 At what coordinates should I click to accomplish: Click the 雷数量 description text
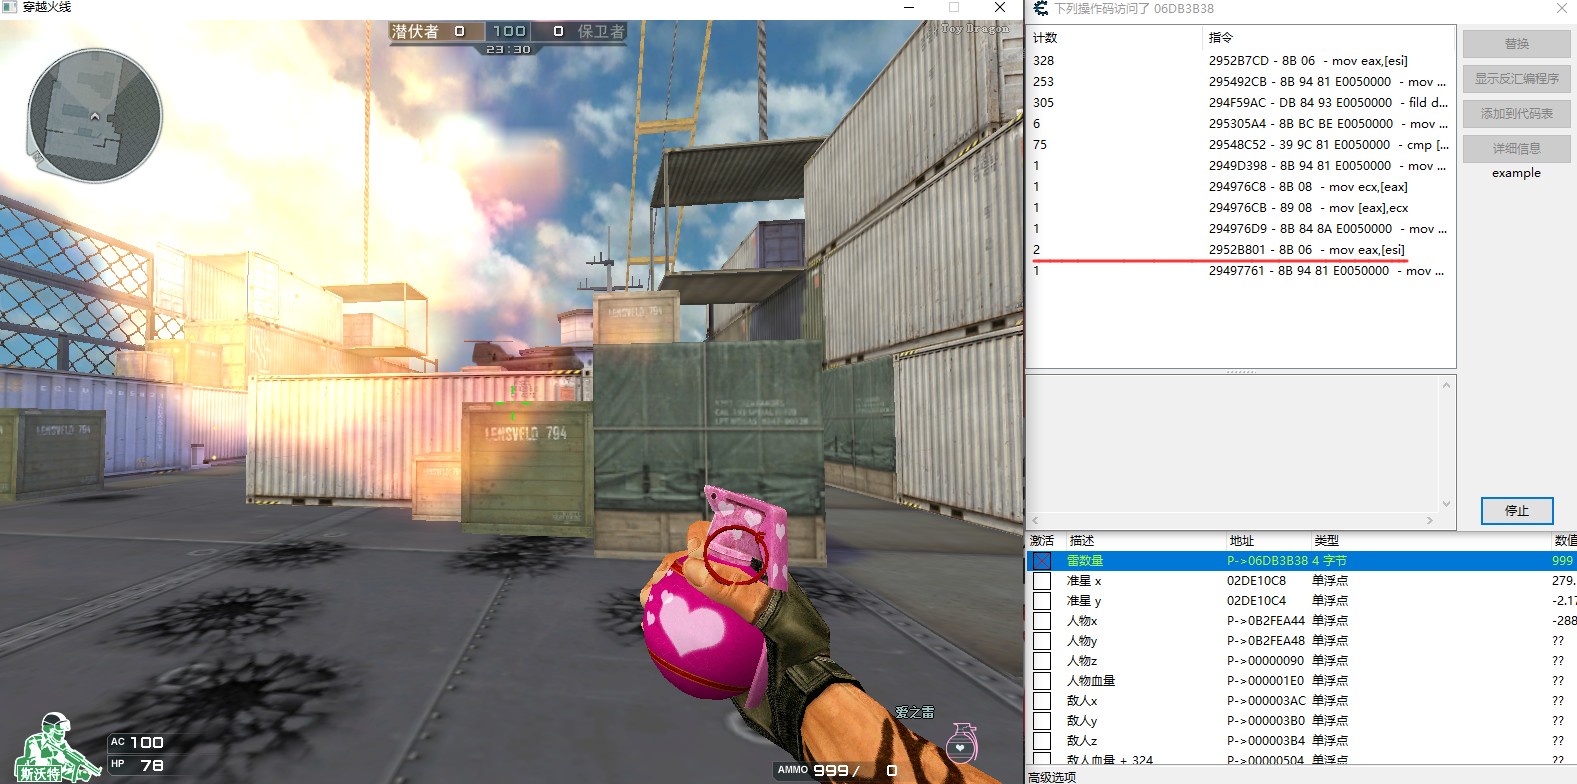1085,561
